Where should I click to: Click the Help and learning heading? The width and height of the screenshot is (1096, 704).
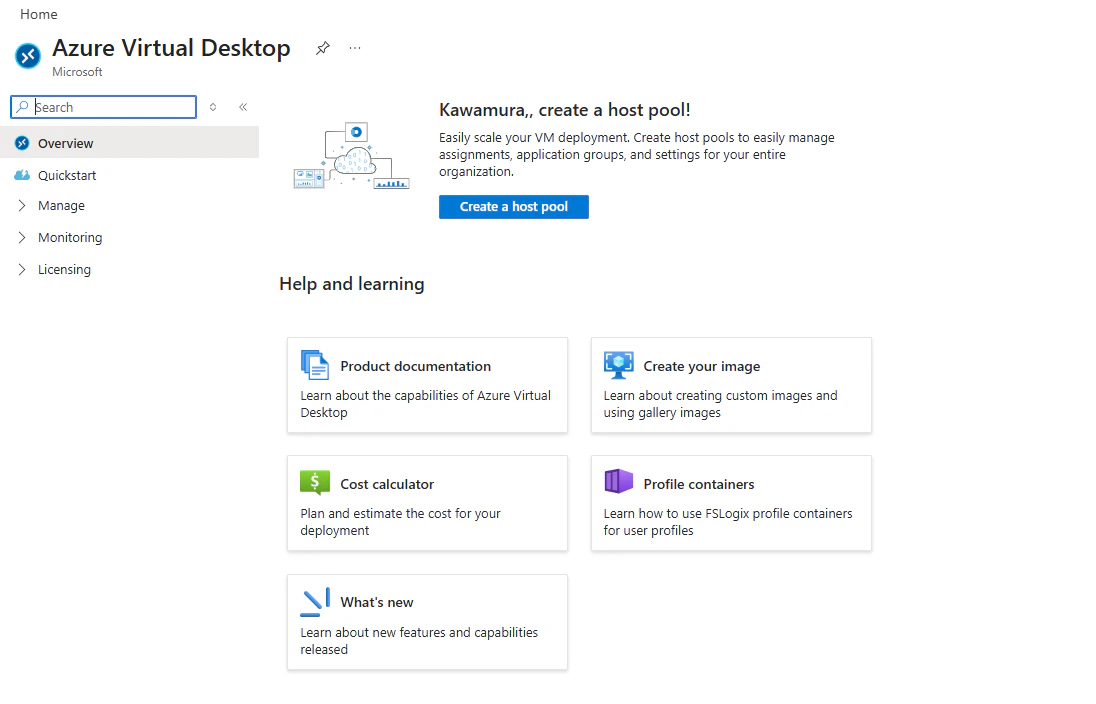352,284
